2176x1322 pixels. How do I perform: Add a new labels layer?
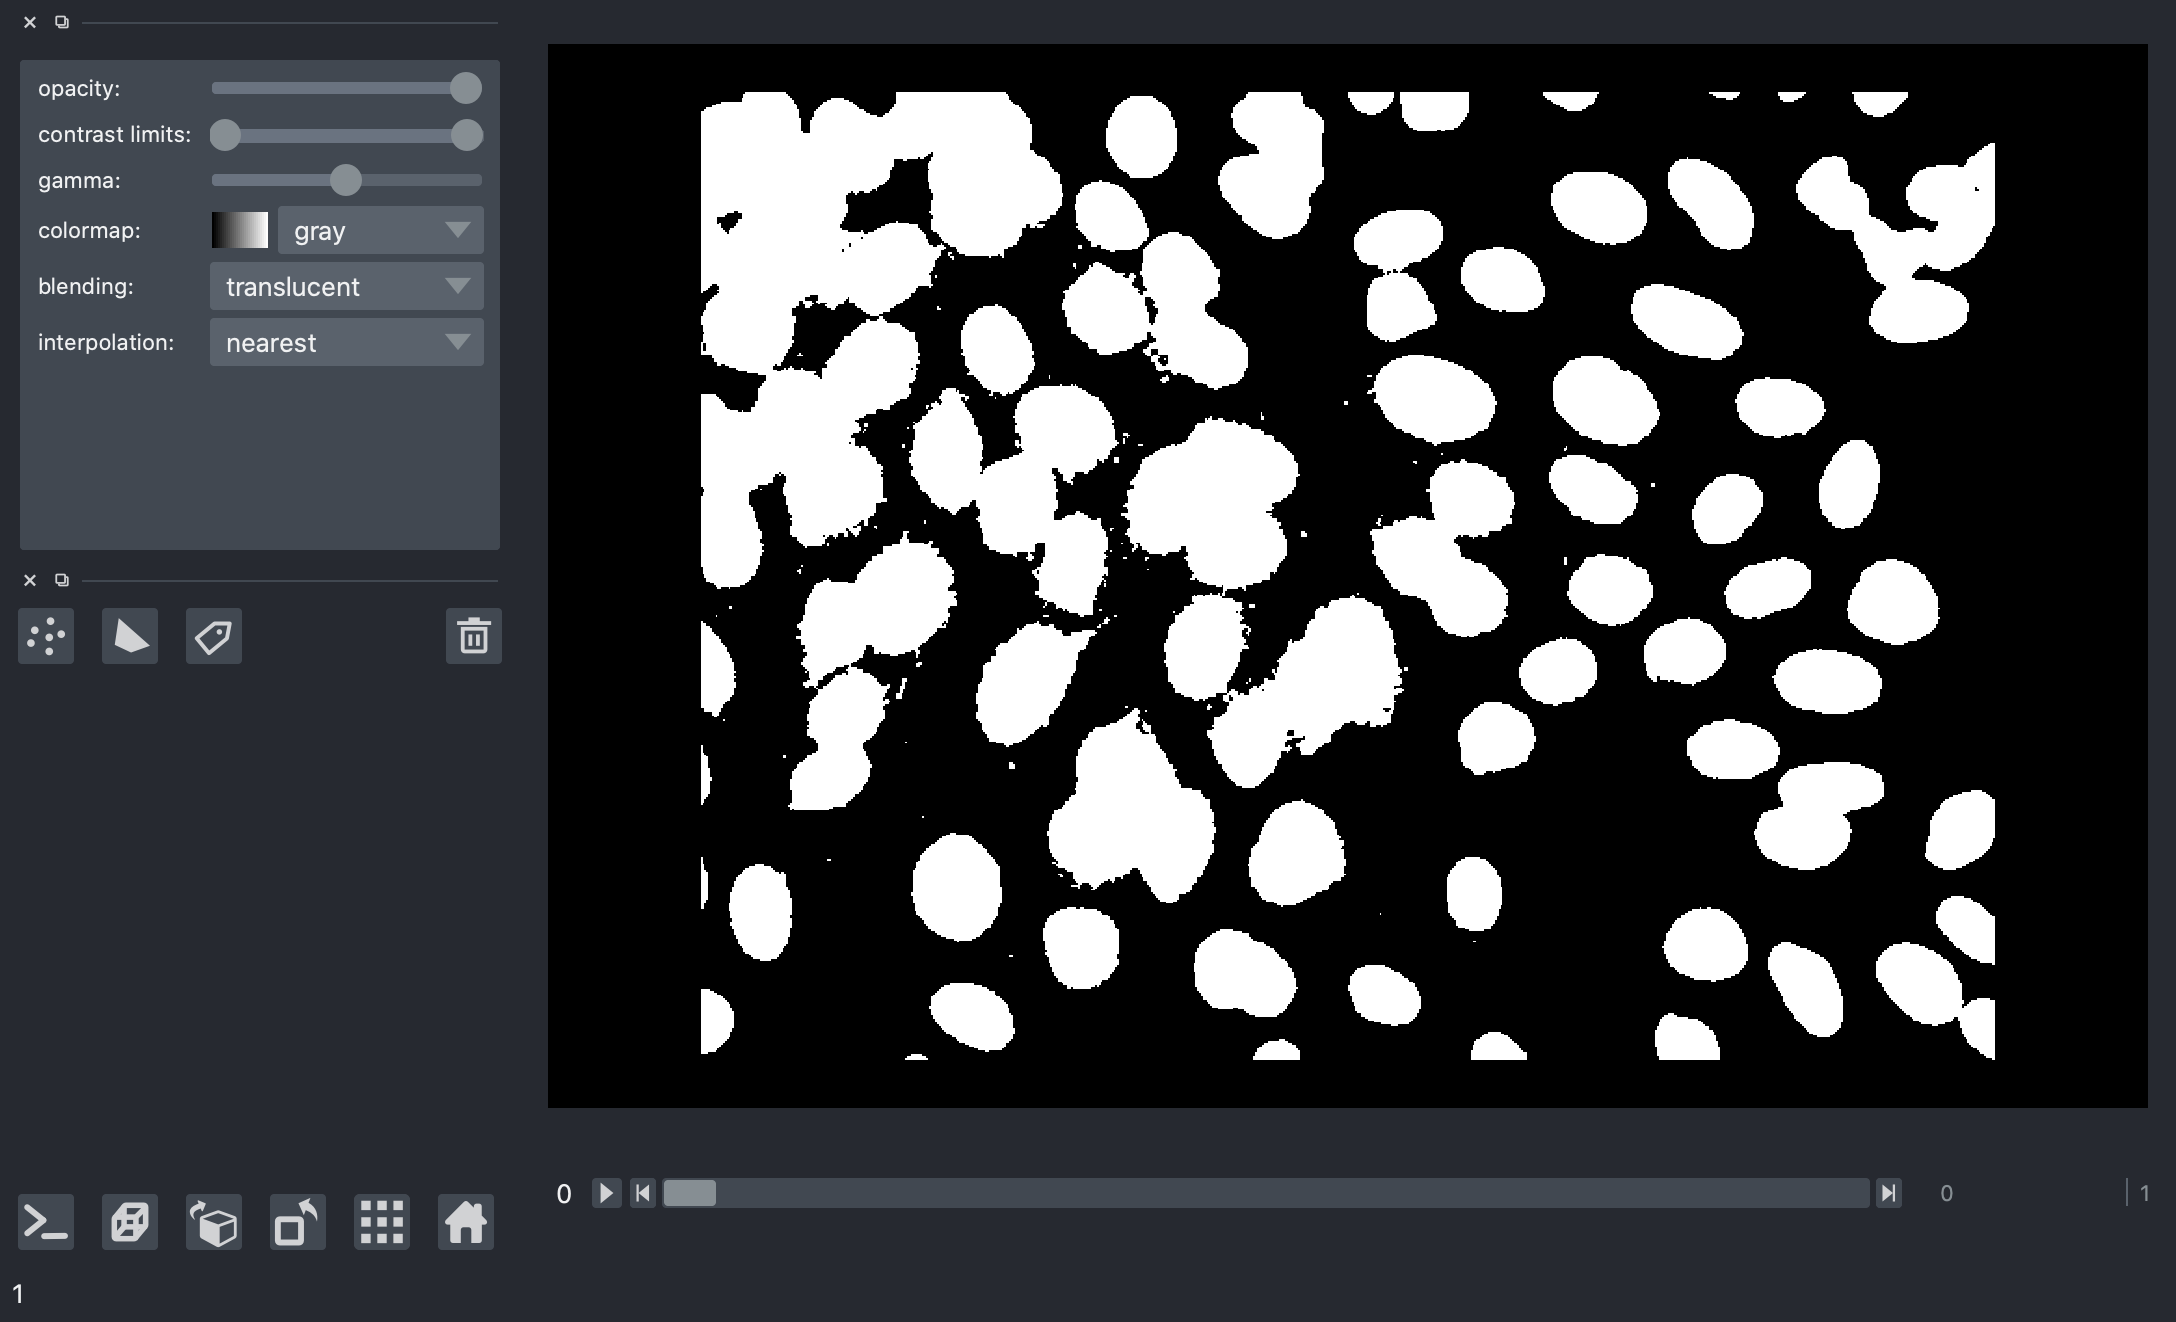214,636
